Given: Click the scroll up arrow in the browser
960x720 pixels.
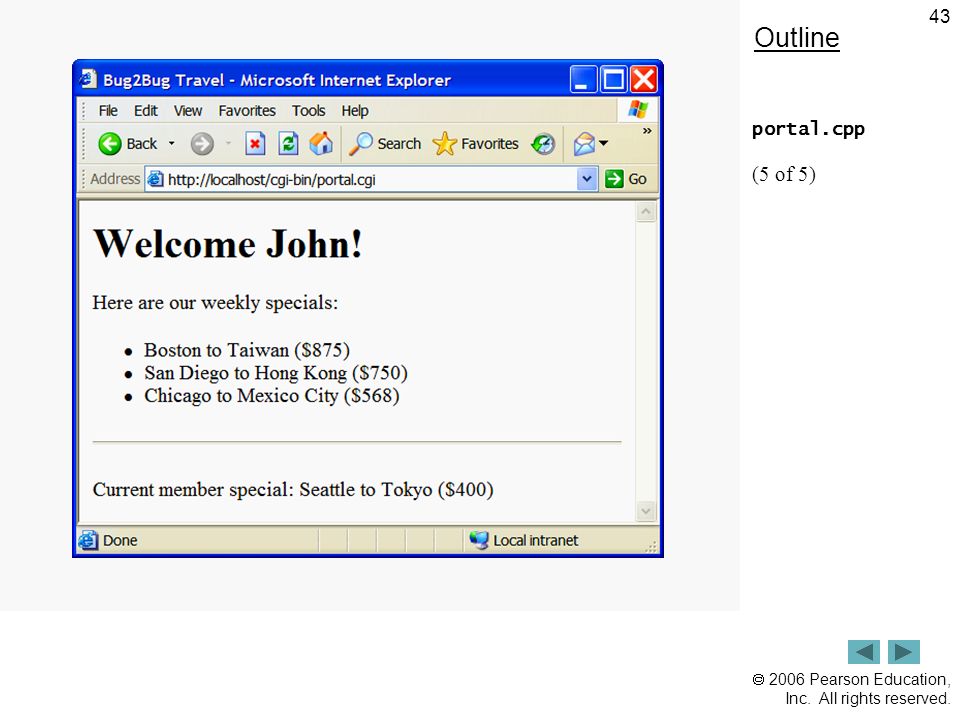Looking at the screenshot, I should click(646, 212).
